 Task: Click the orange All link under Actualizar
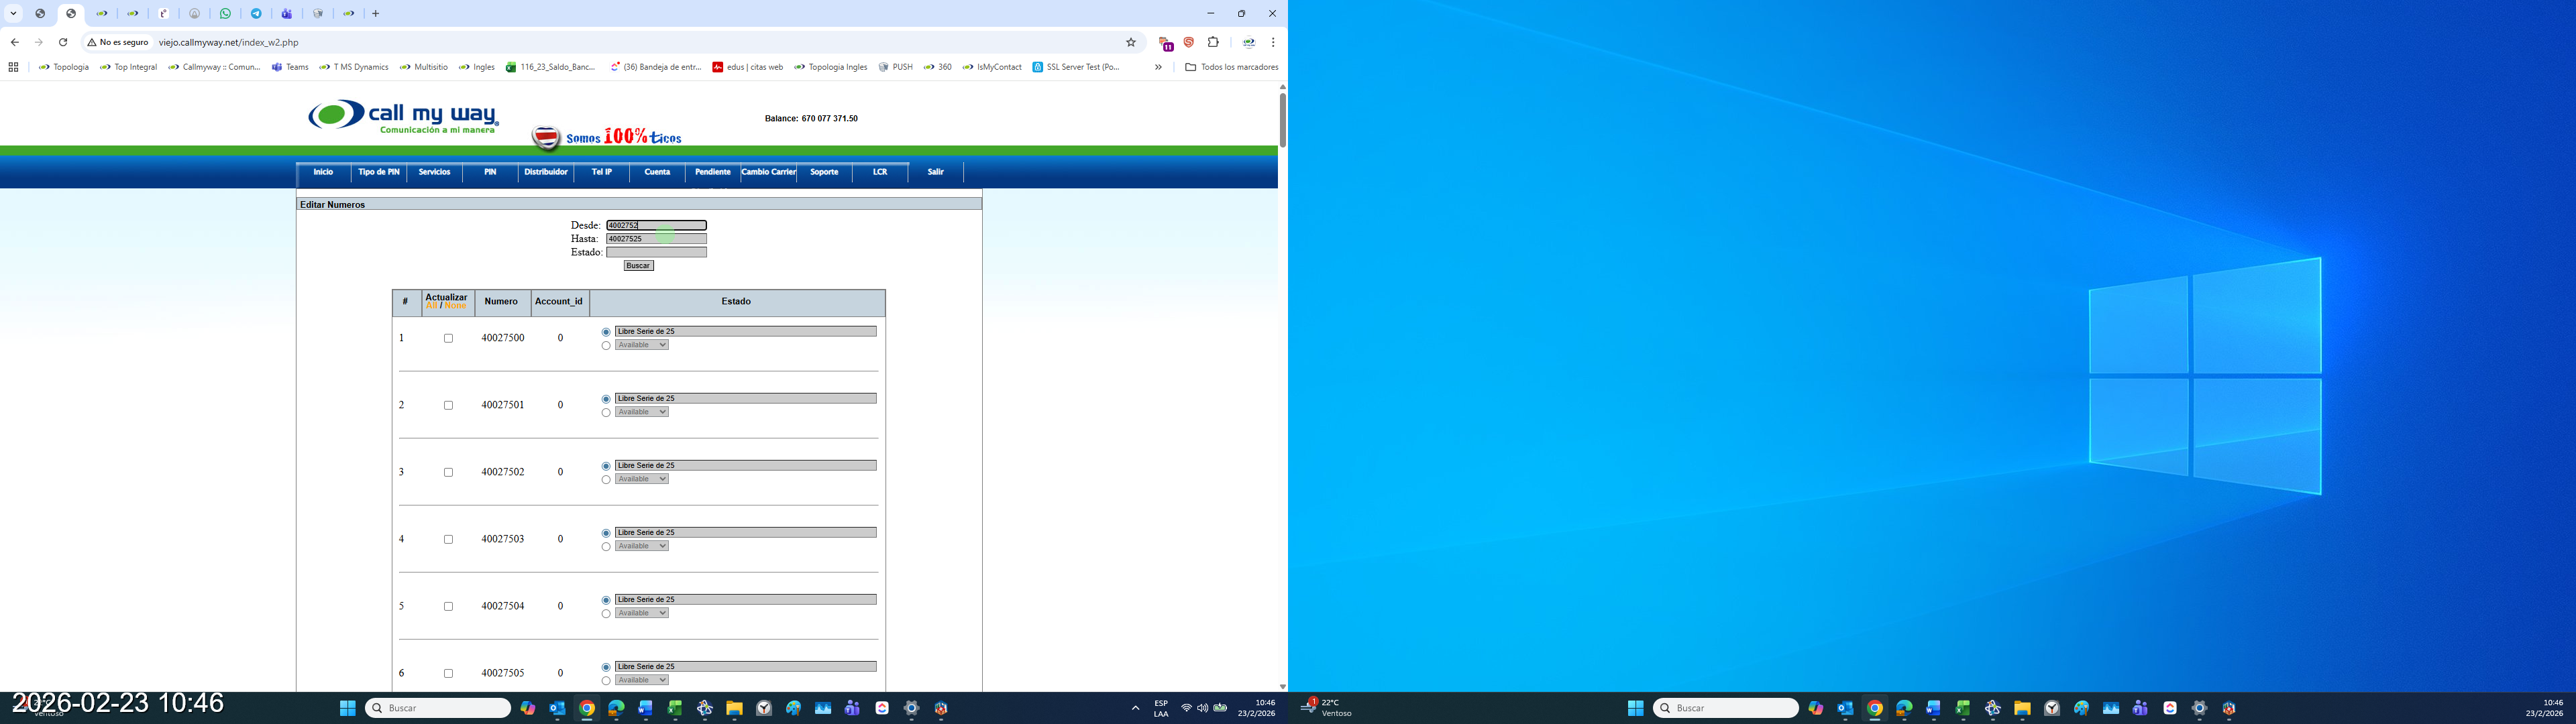point(432,306)
